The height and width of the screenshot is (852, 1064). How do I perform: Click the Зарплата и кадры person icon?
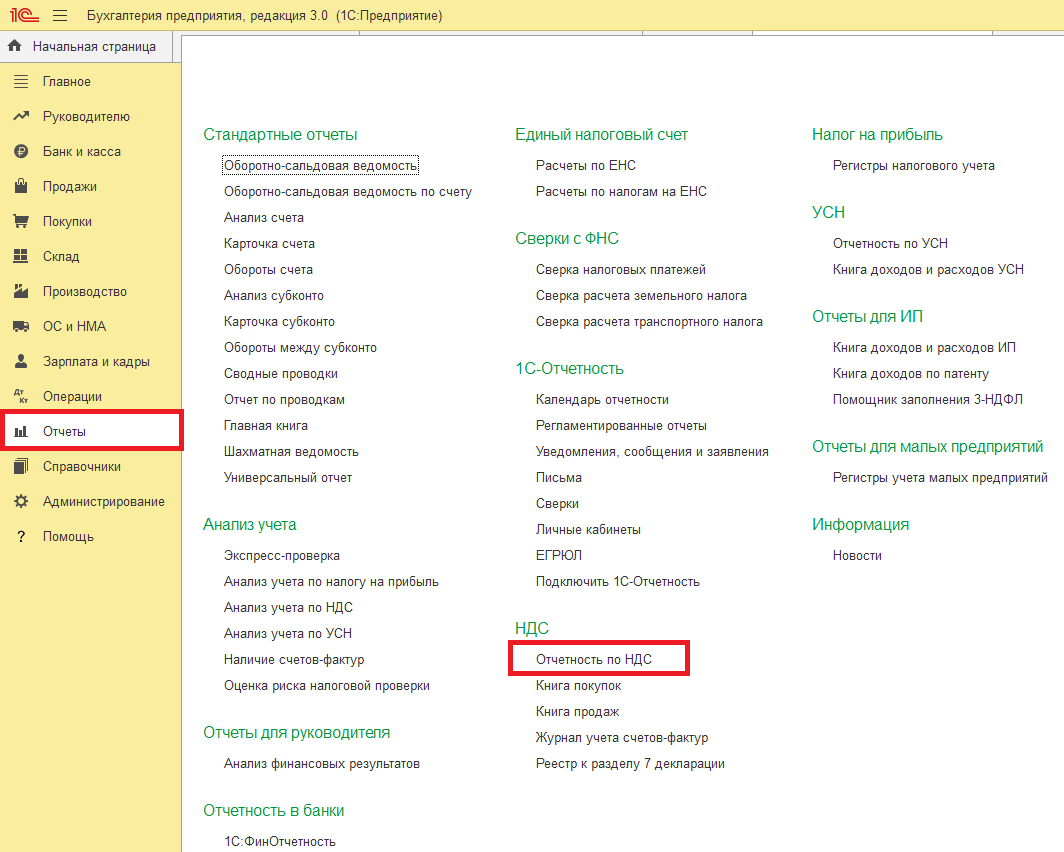coord(20,362)
